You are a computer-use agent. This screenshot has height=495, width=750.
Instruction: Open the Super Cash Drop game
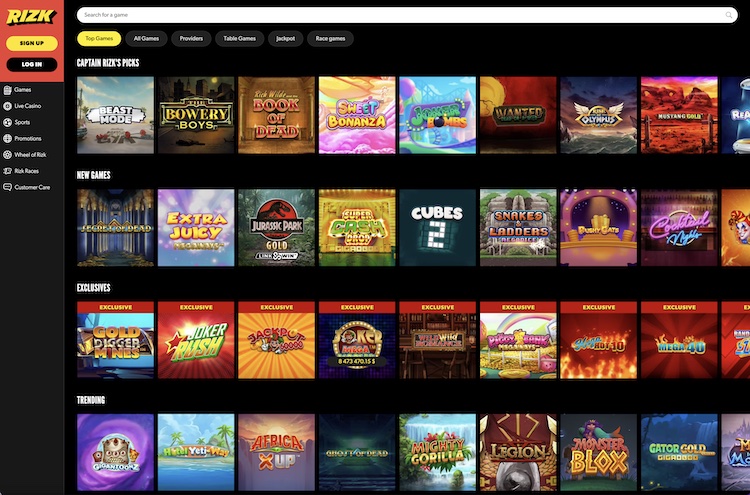pos(357,228)
